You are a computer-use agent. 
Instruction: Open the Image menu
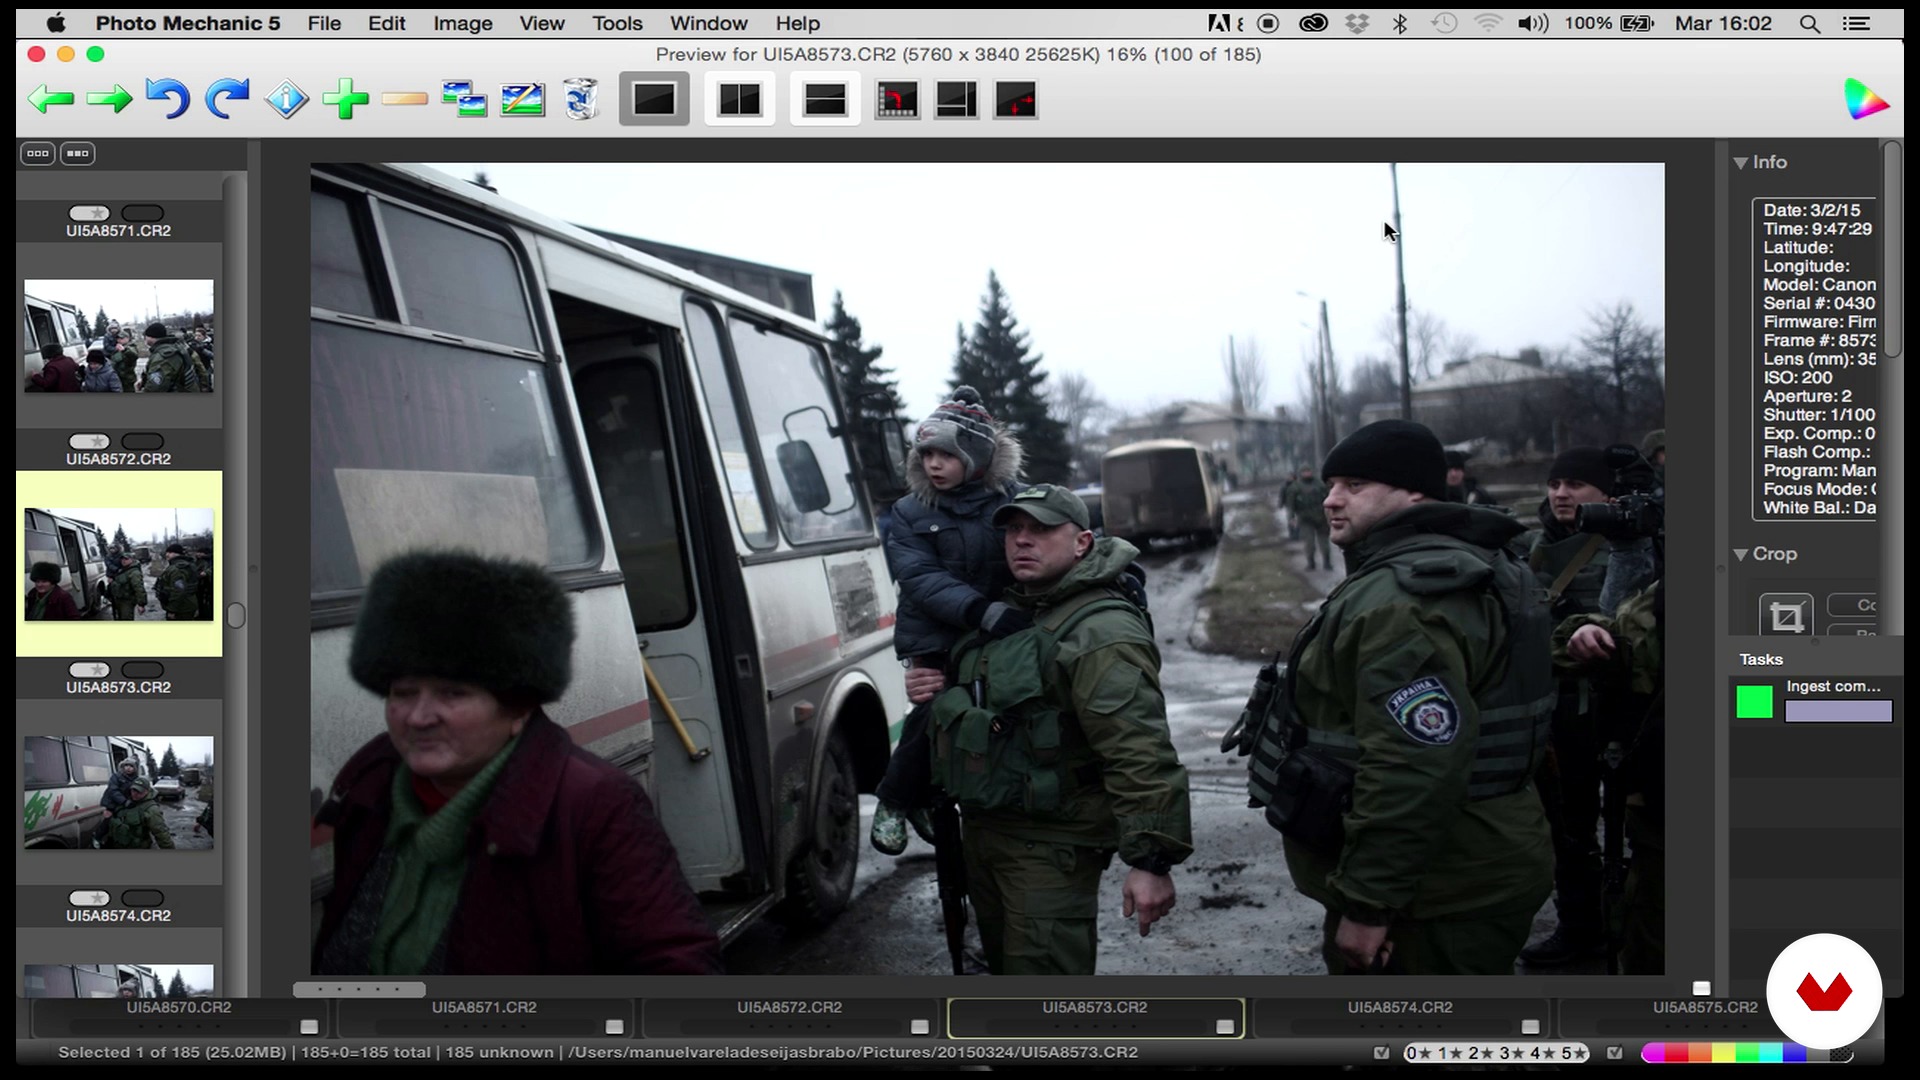[462, 23]
